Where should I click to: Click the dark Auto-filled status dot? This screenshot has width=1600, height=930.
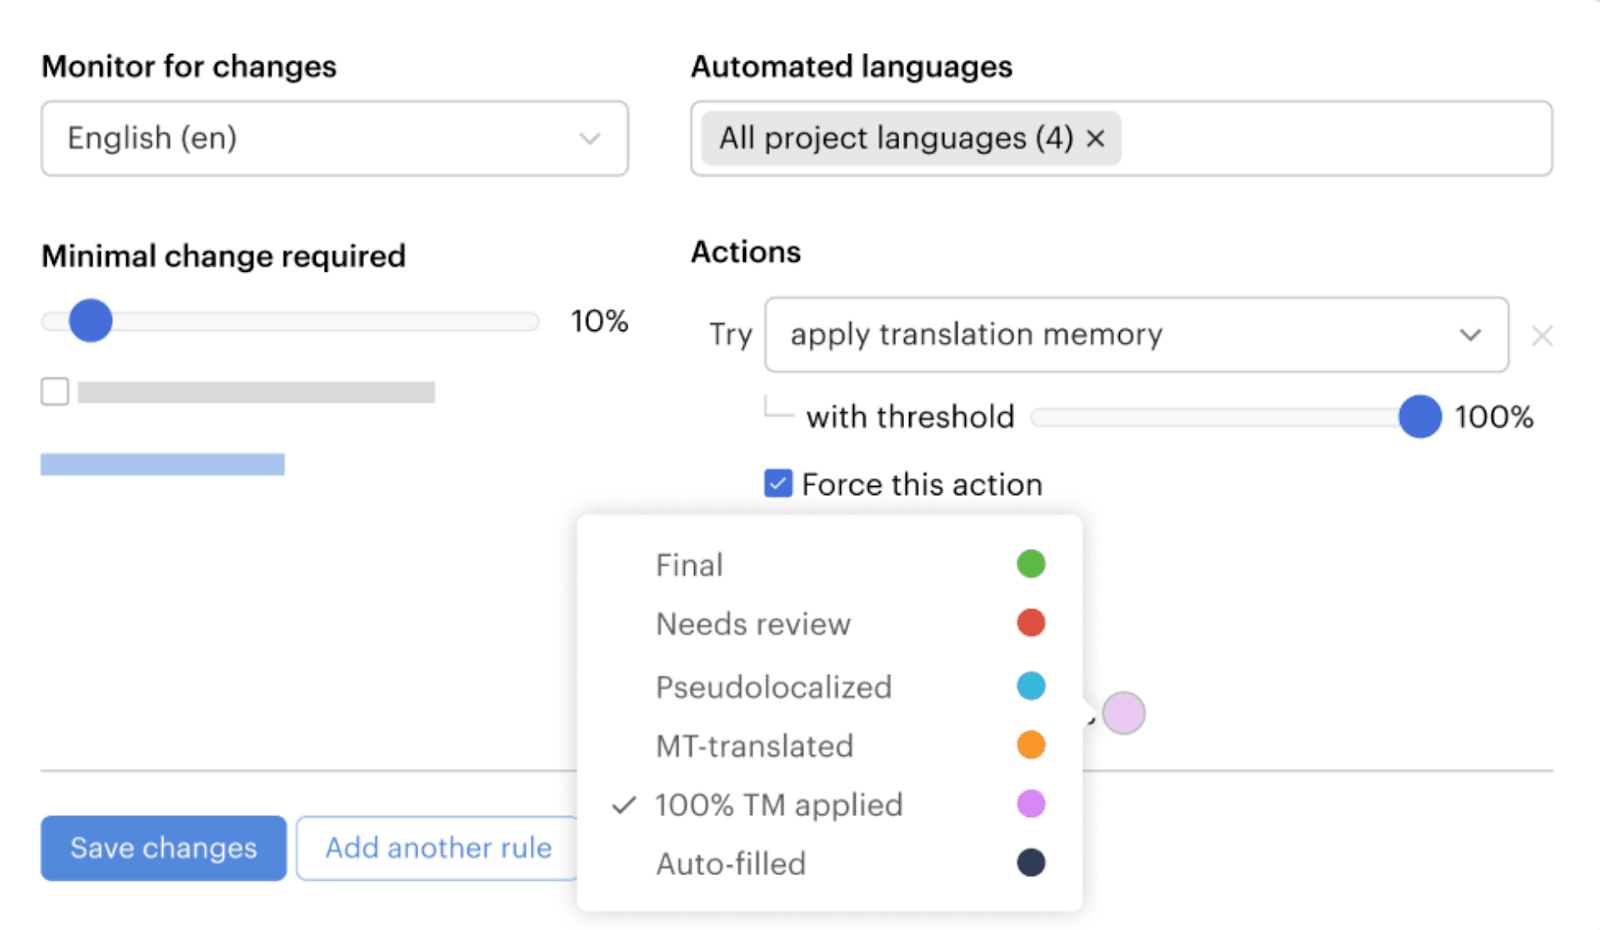pyautogui.click(x=1030, y=863)
